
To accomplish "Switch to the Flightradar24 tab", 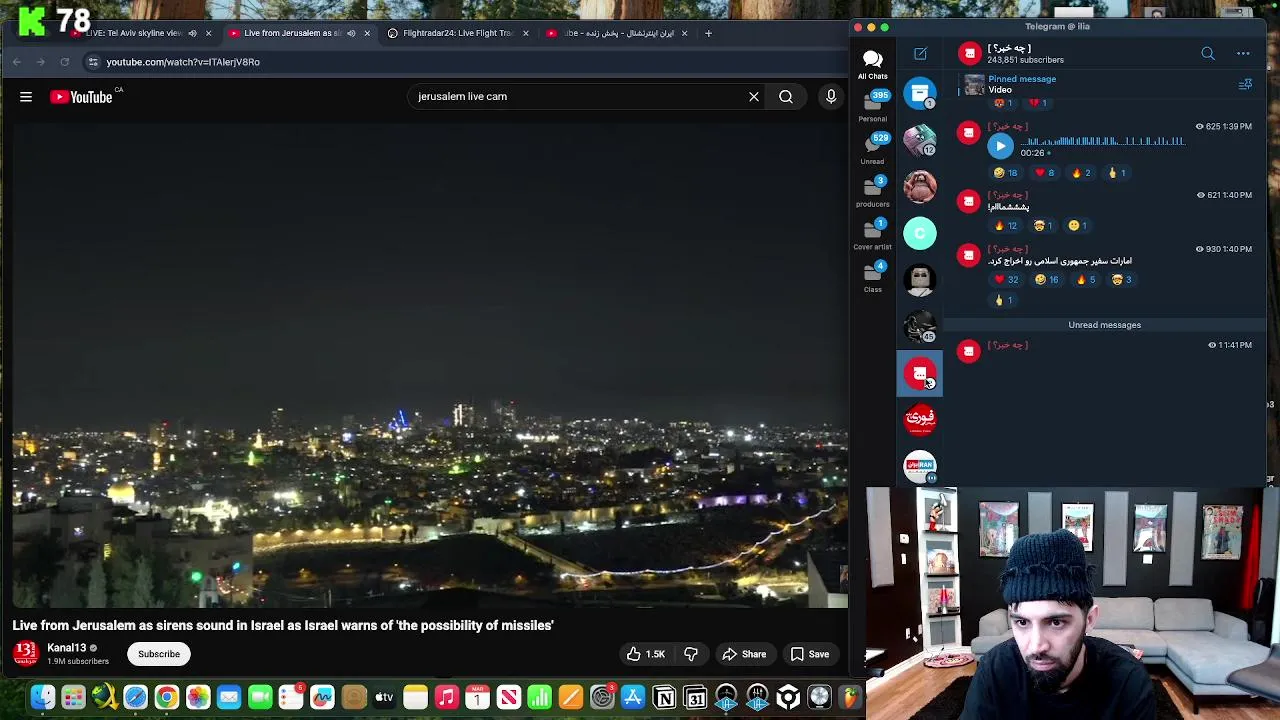I will (x=457, y=33).
